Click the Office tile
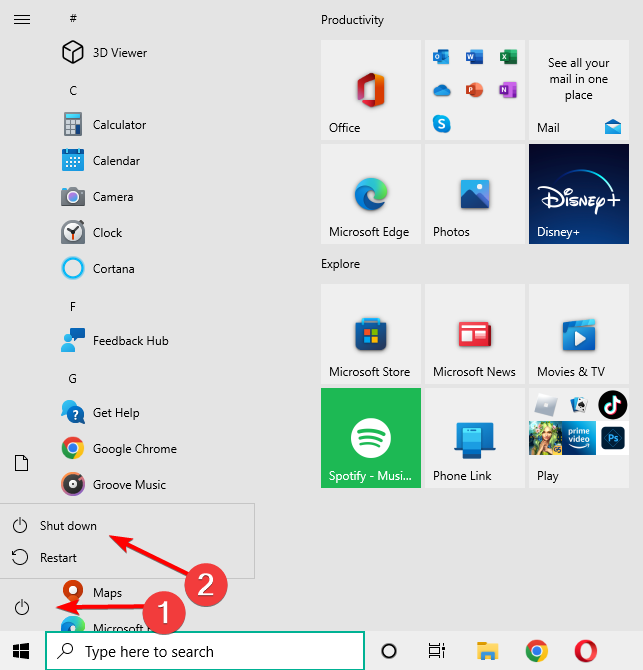Image resolution: width=643 pixels, height=670 pixels. [x=371, y=90]
